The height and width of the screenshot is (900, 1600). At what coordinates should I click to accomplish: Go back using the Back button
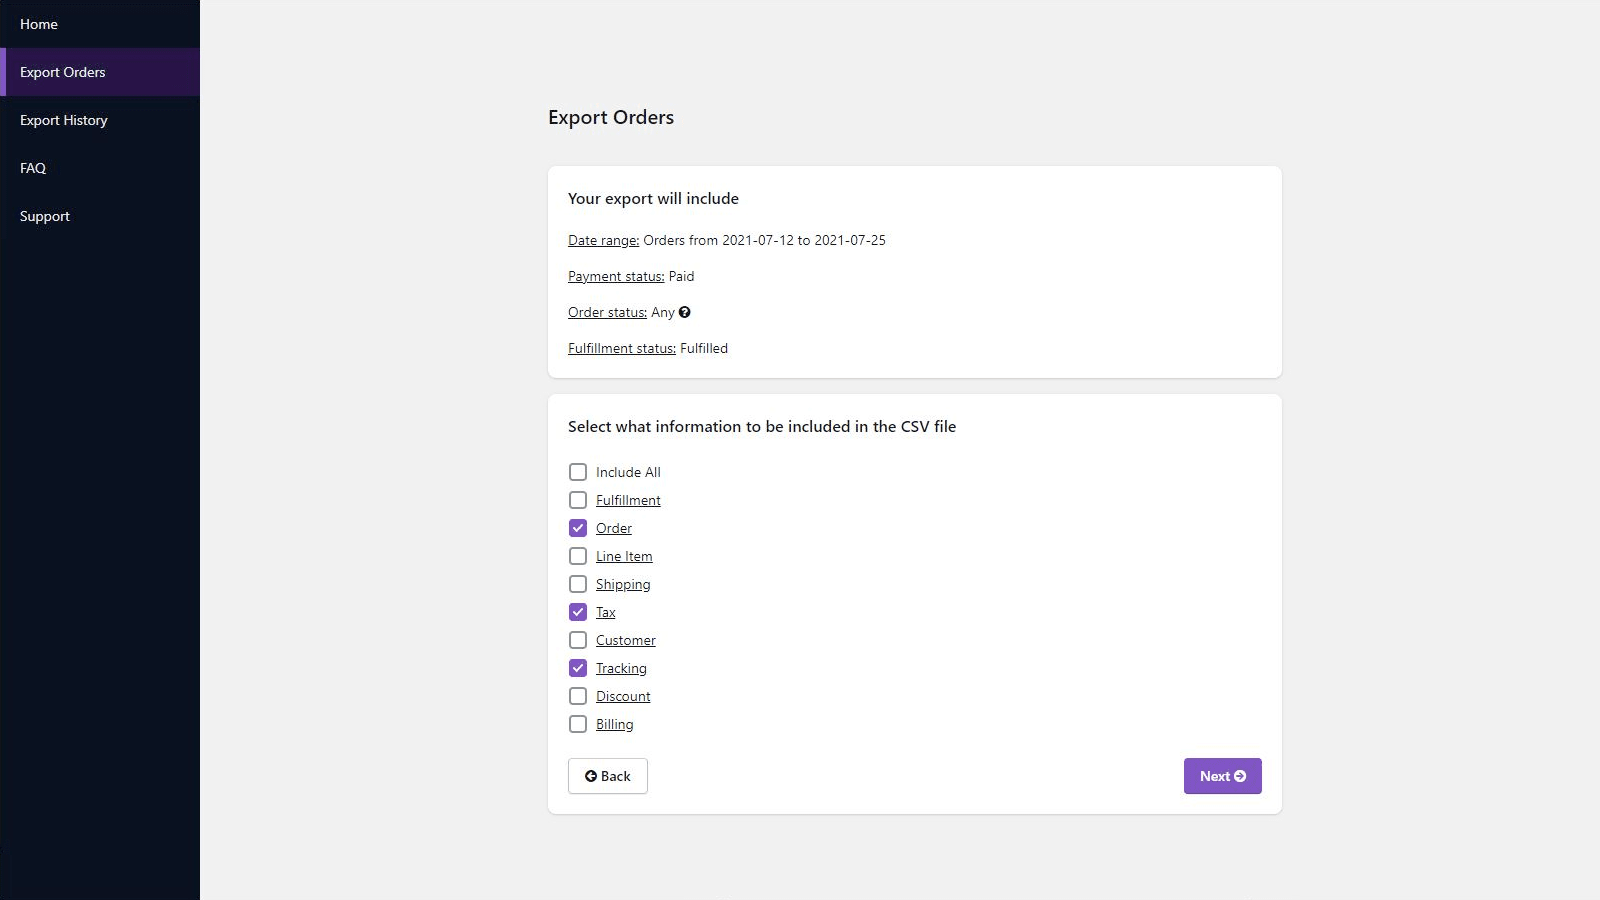tap(608, 776)
